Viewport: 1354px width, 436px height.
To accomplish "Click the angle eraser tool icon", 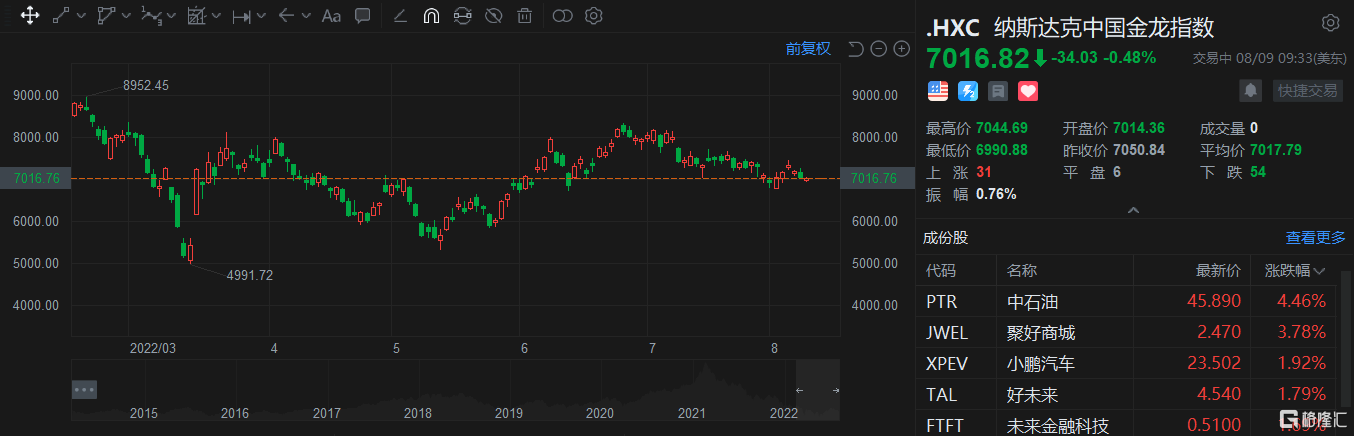I will (400, 16).
